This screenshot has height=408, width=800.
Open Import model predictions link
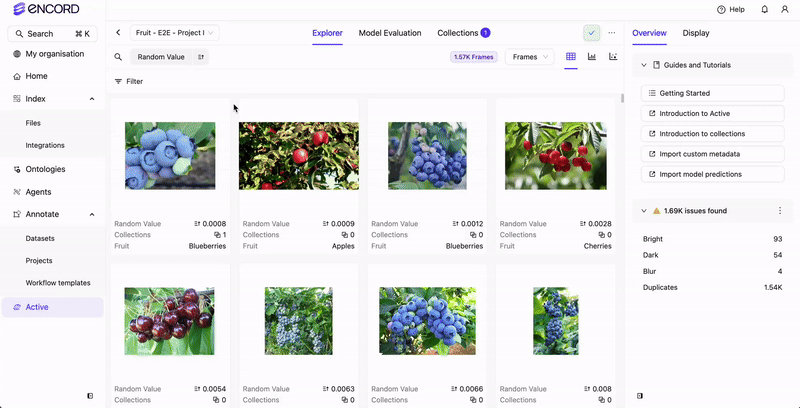pyautogui.click(x=712, y=174)
